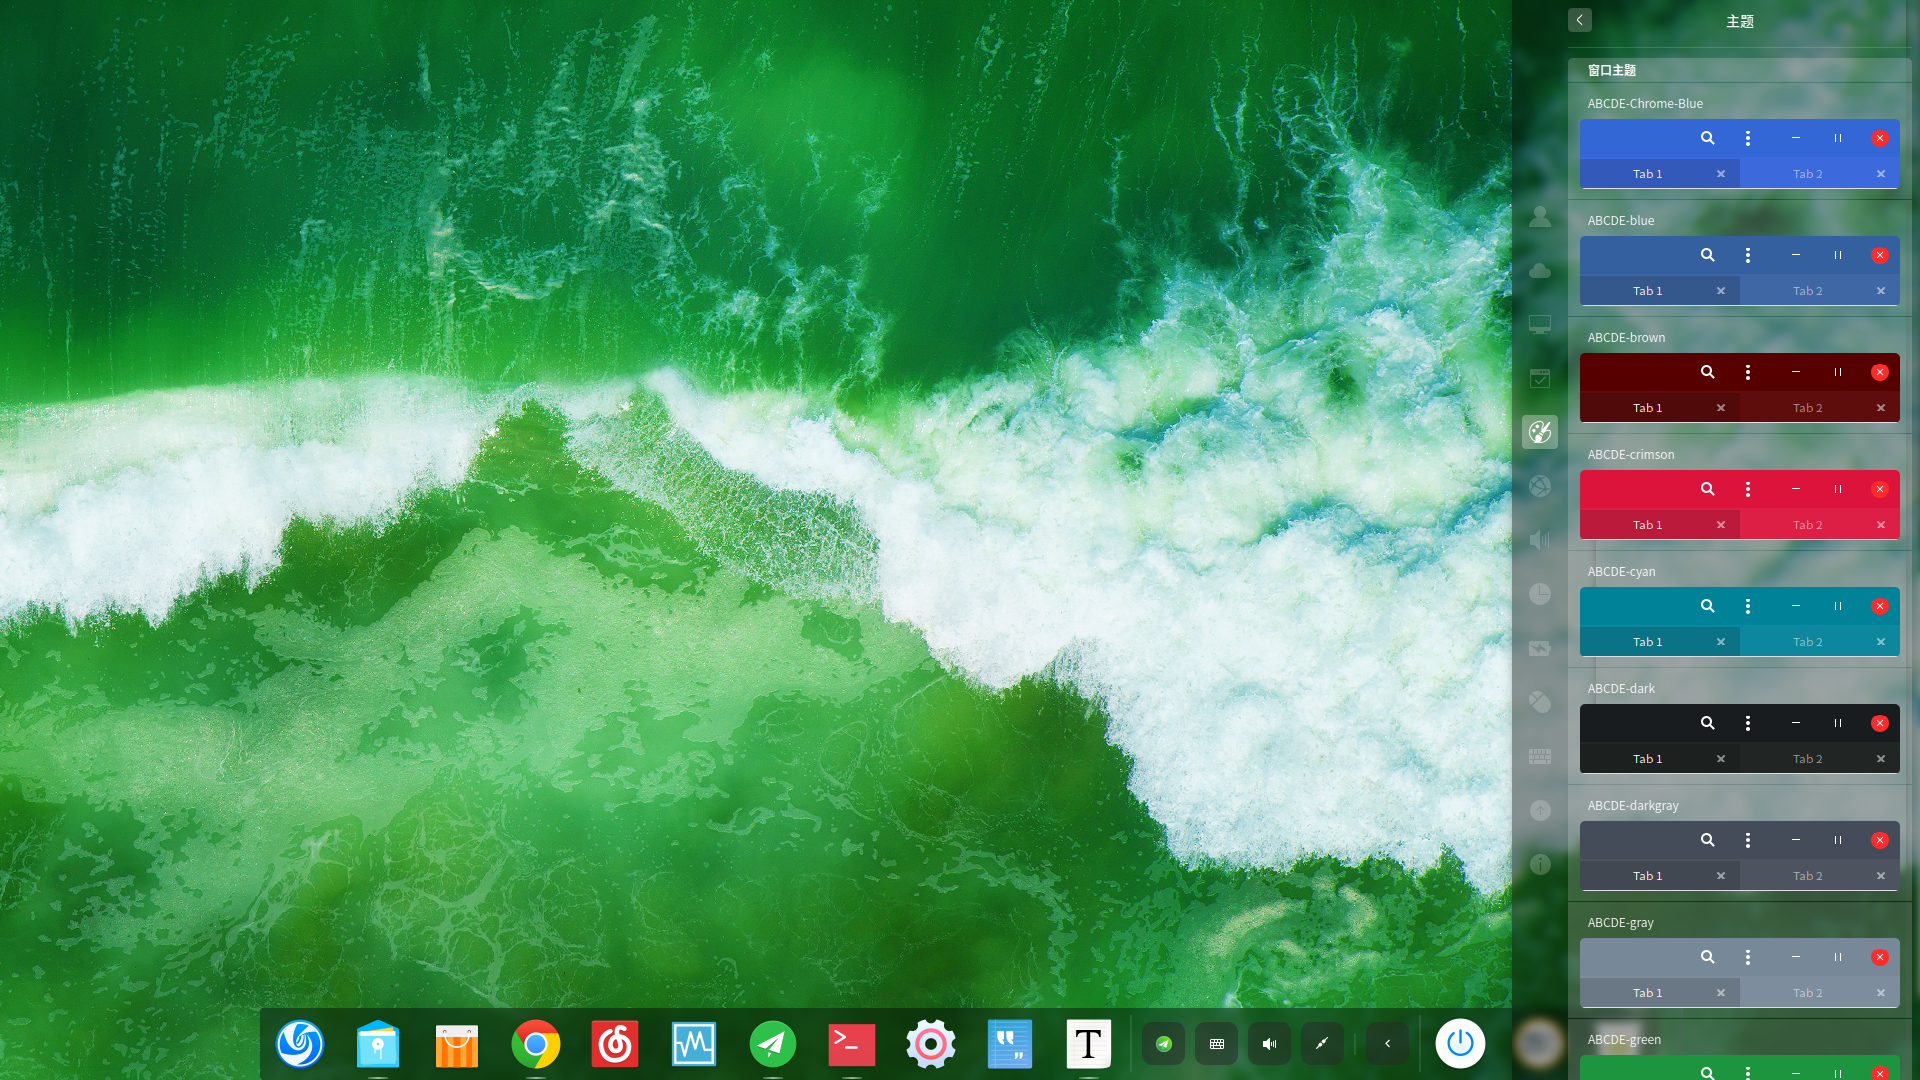
Task: Go back from the theme page
Action: coord(1580,20)
